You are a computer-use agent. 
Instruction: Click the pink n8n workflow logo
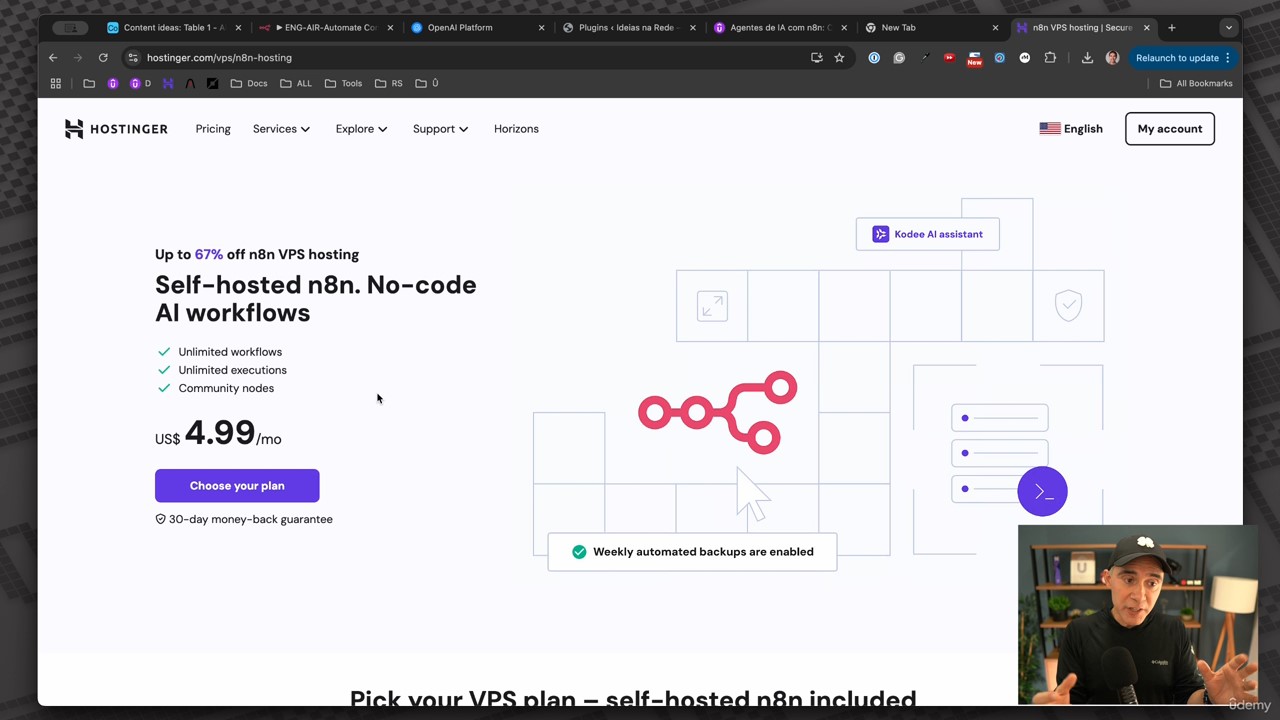pyautogui.click(x=718, y=412)
